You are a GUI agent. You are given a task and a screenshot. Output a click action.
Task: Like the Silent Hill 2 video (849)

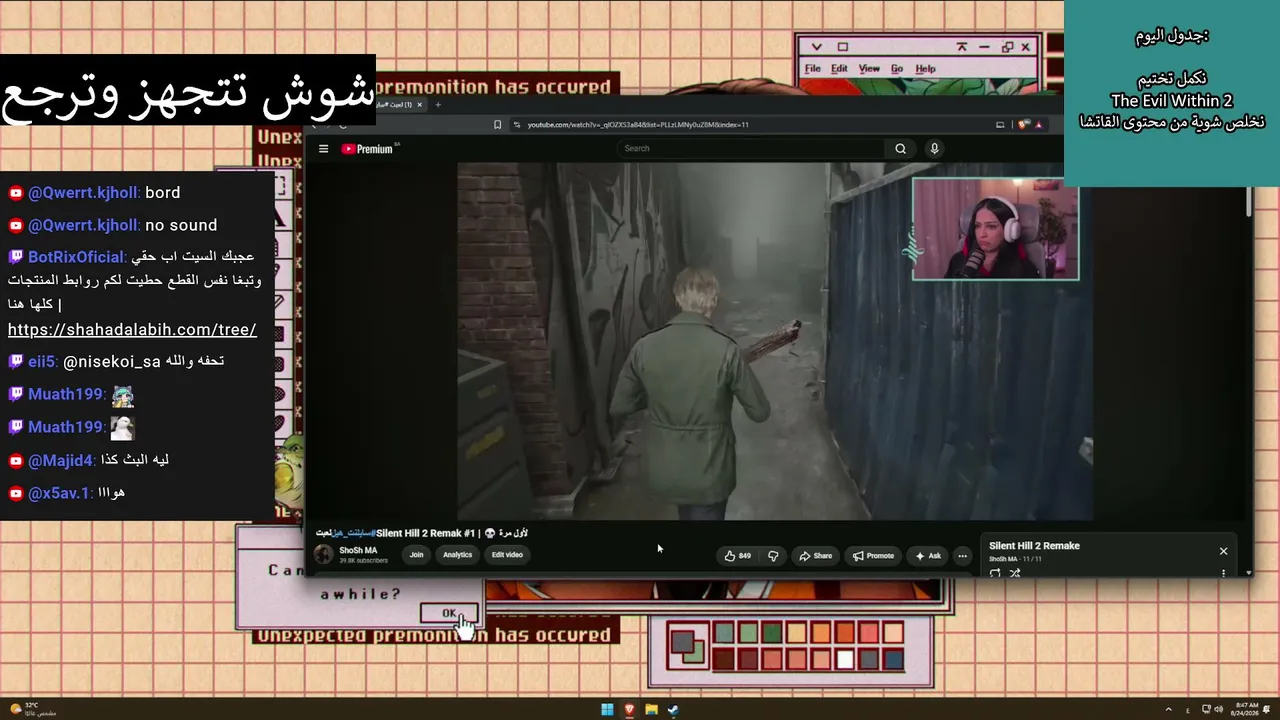738,556
